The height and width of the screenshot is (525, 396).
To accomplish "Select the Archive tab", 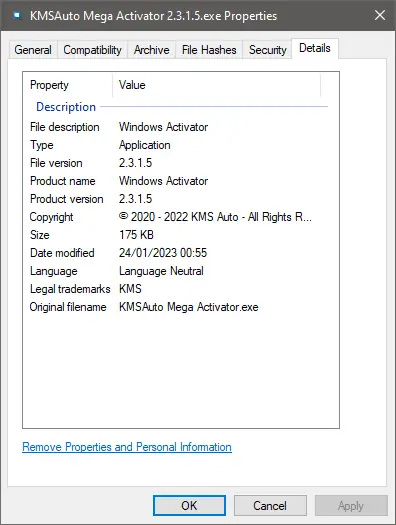I will (x=152, y=50).
